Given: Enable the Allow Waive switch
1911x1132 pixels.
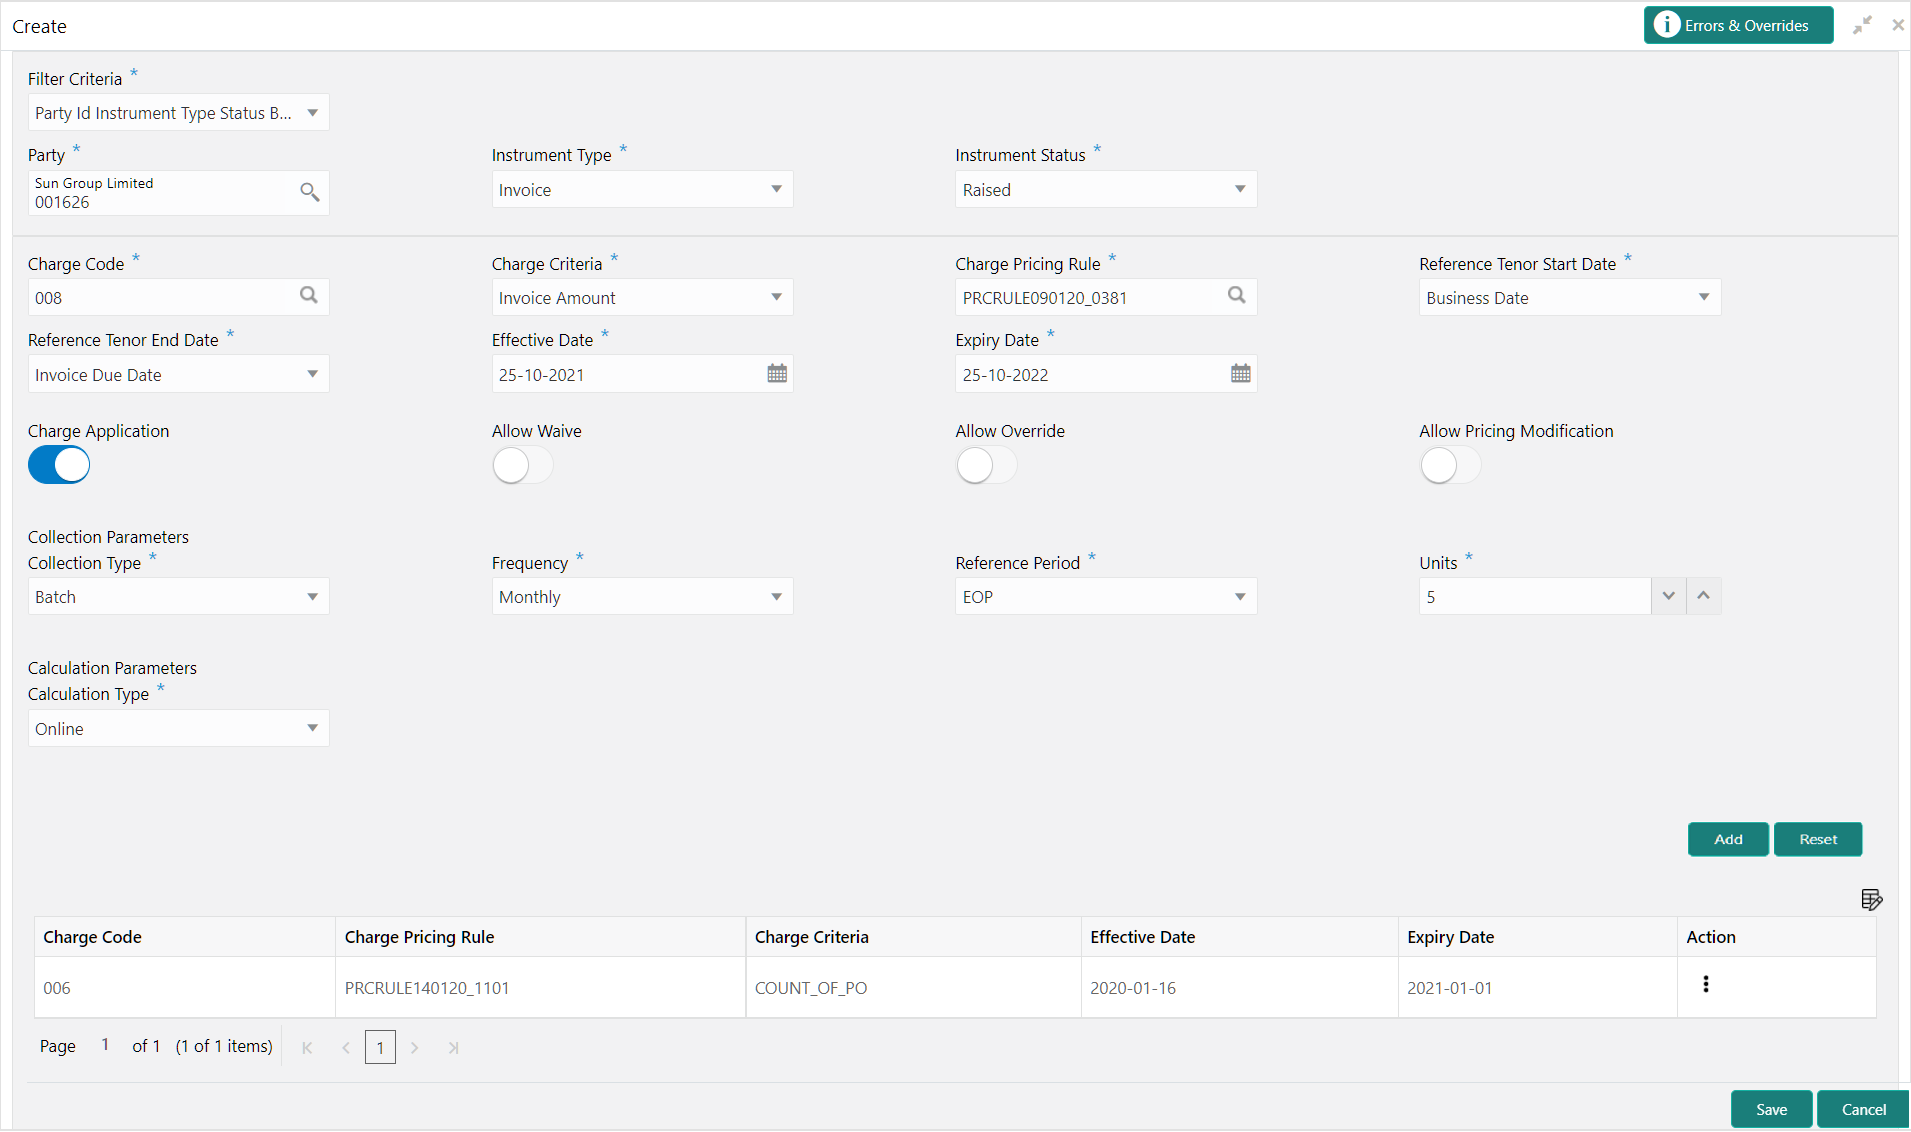Looking at the screenshot, I should [x=523, y=465].
